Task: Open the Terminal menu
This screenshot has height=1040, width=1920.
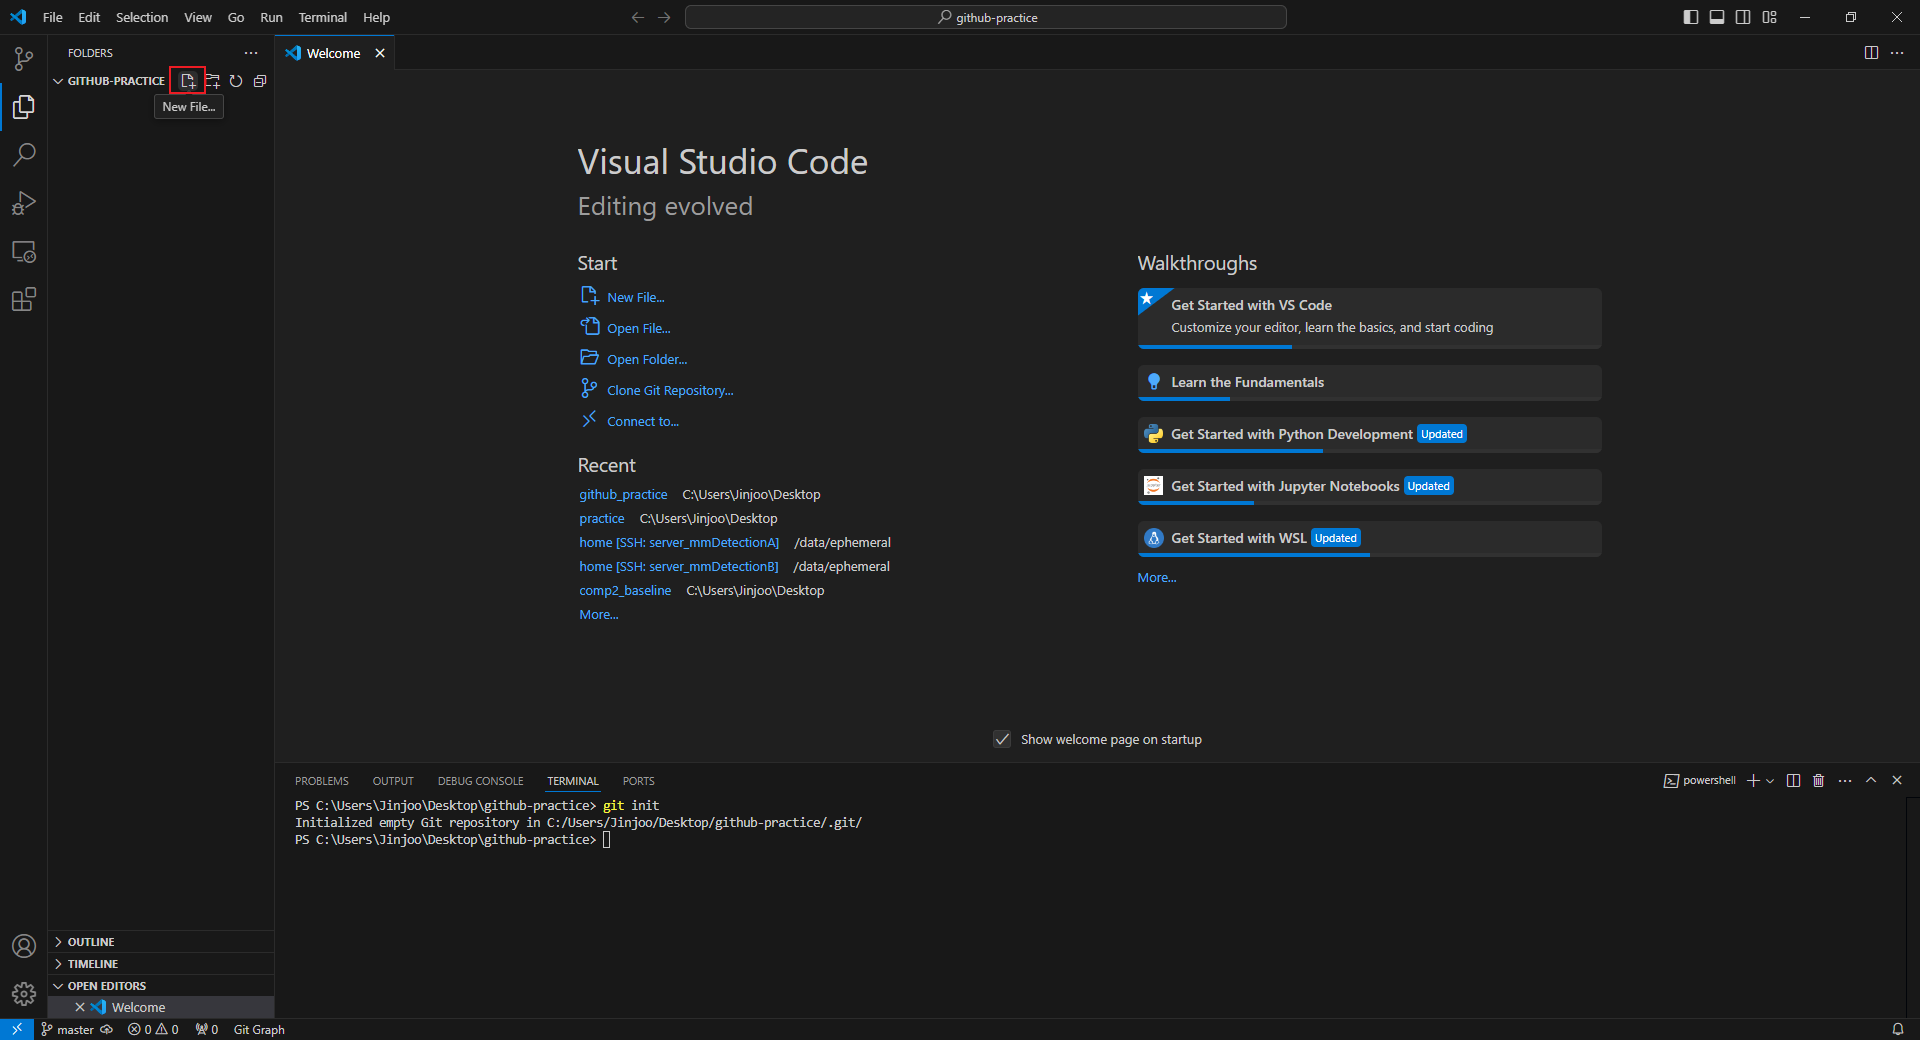Action: point(322,17)
